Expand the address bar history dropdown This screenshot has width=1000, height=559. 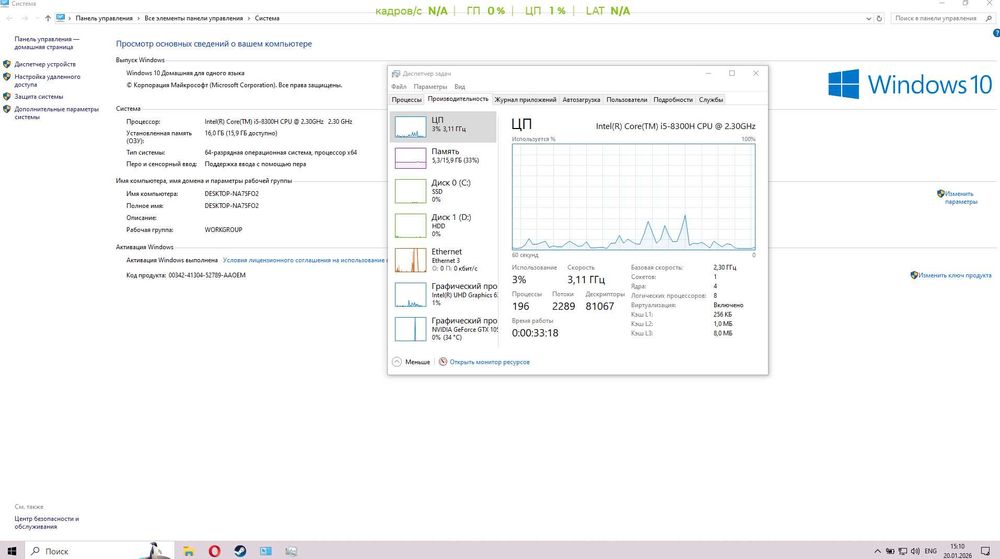coord(869,18)
